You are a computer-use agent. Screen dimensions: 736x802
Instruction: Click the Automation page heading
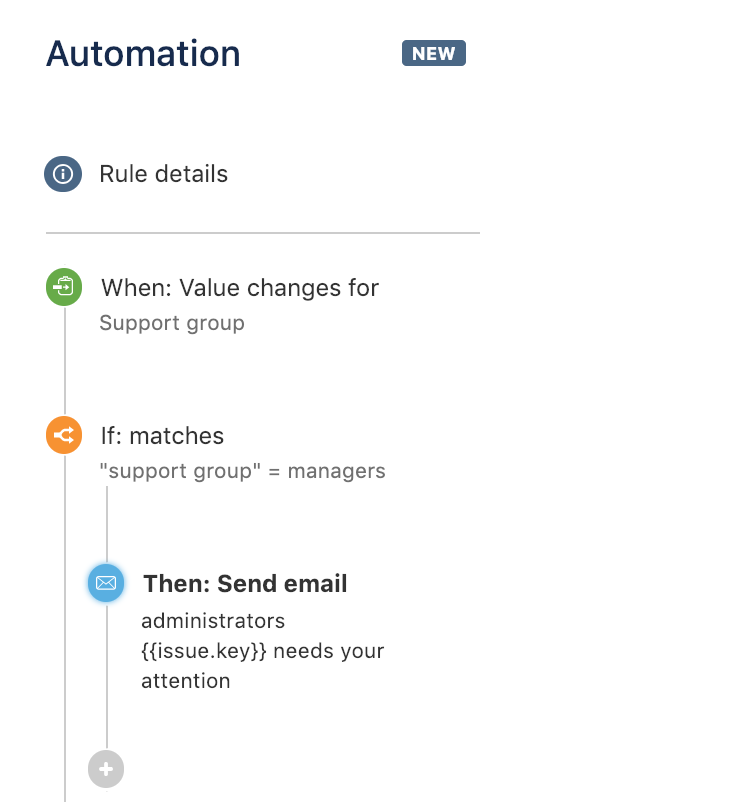pyautogui.click(x=142, y=54)
